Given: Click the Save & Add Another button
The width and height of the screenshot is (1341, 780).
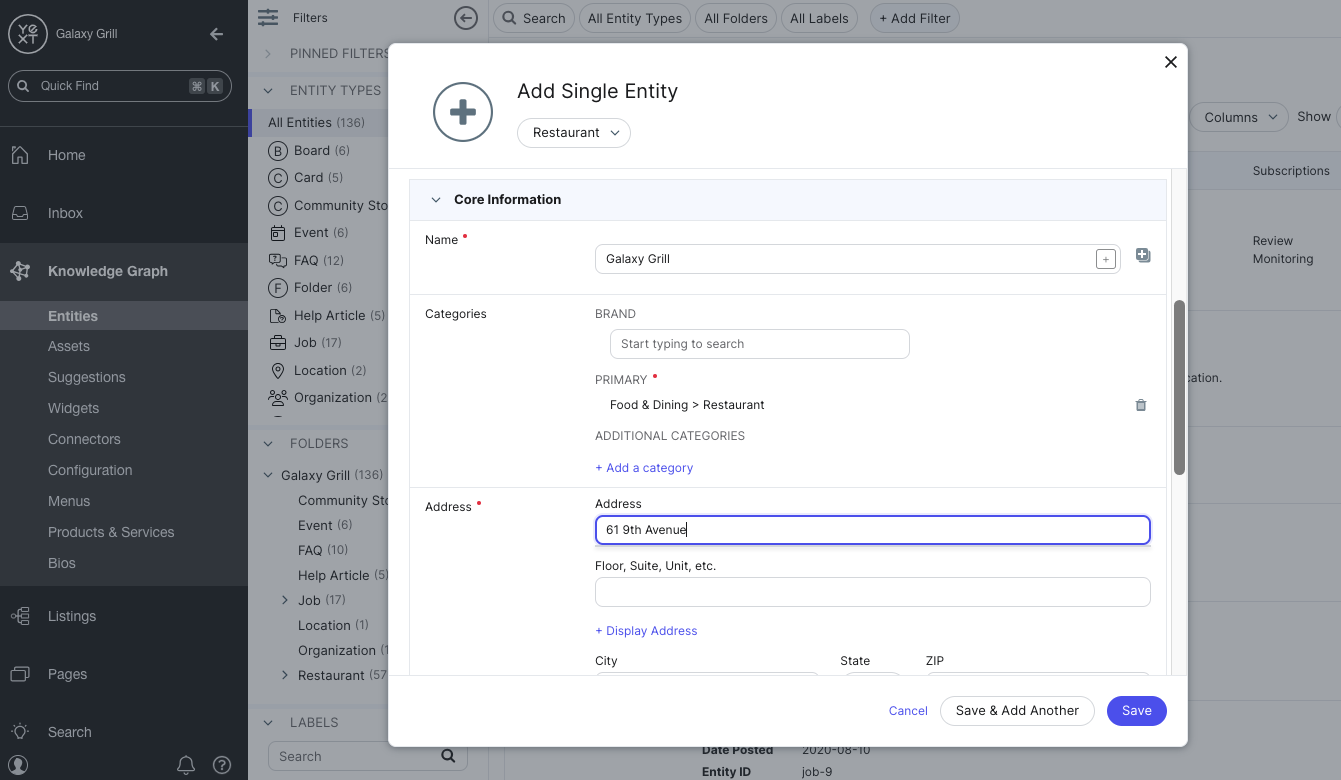Looking at the screenshot, I should point(1017,710).
